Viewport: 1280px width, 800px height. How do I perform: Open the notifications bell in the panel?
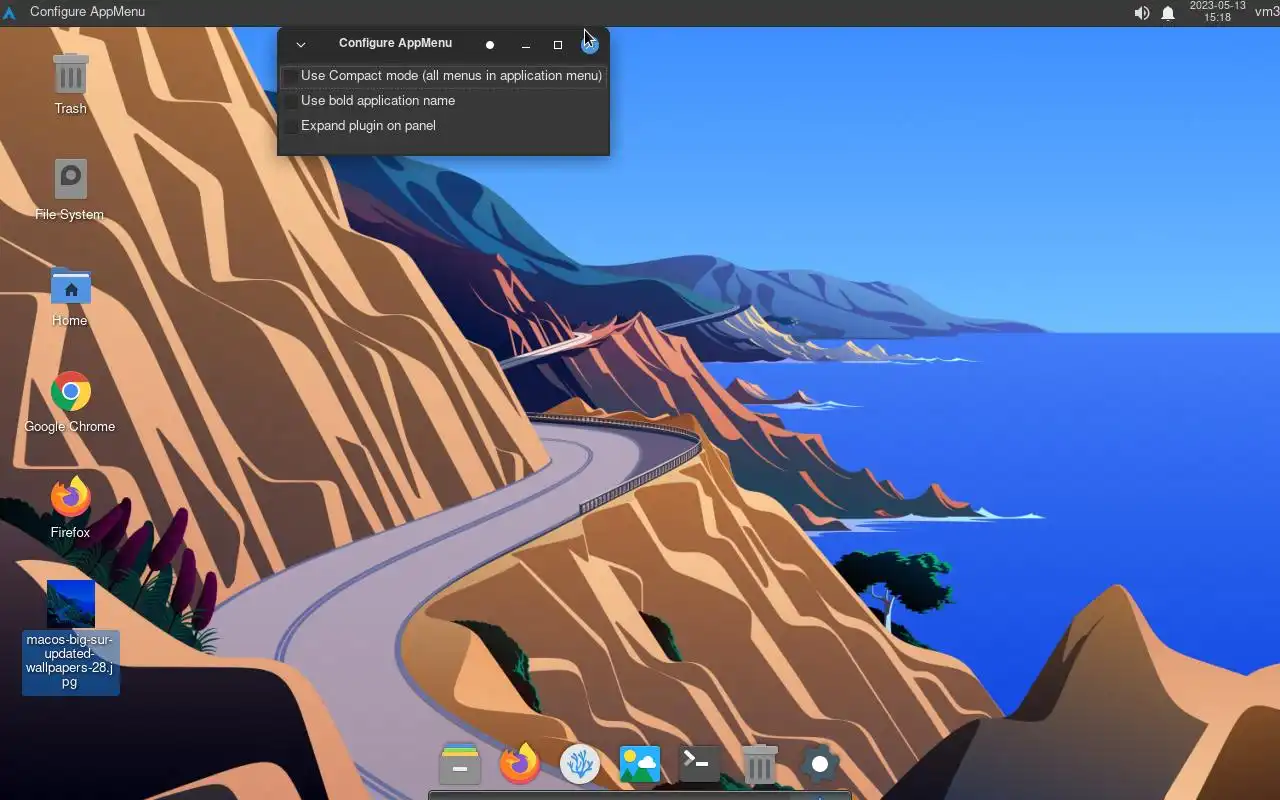(x=1168, y=13)
